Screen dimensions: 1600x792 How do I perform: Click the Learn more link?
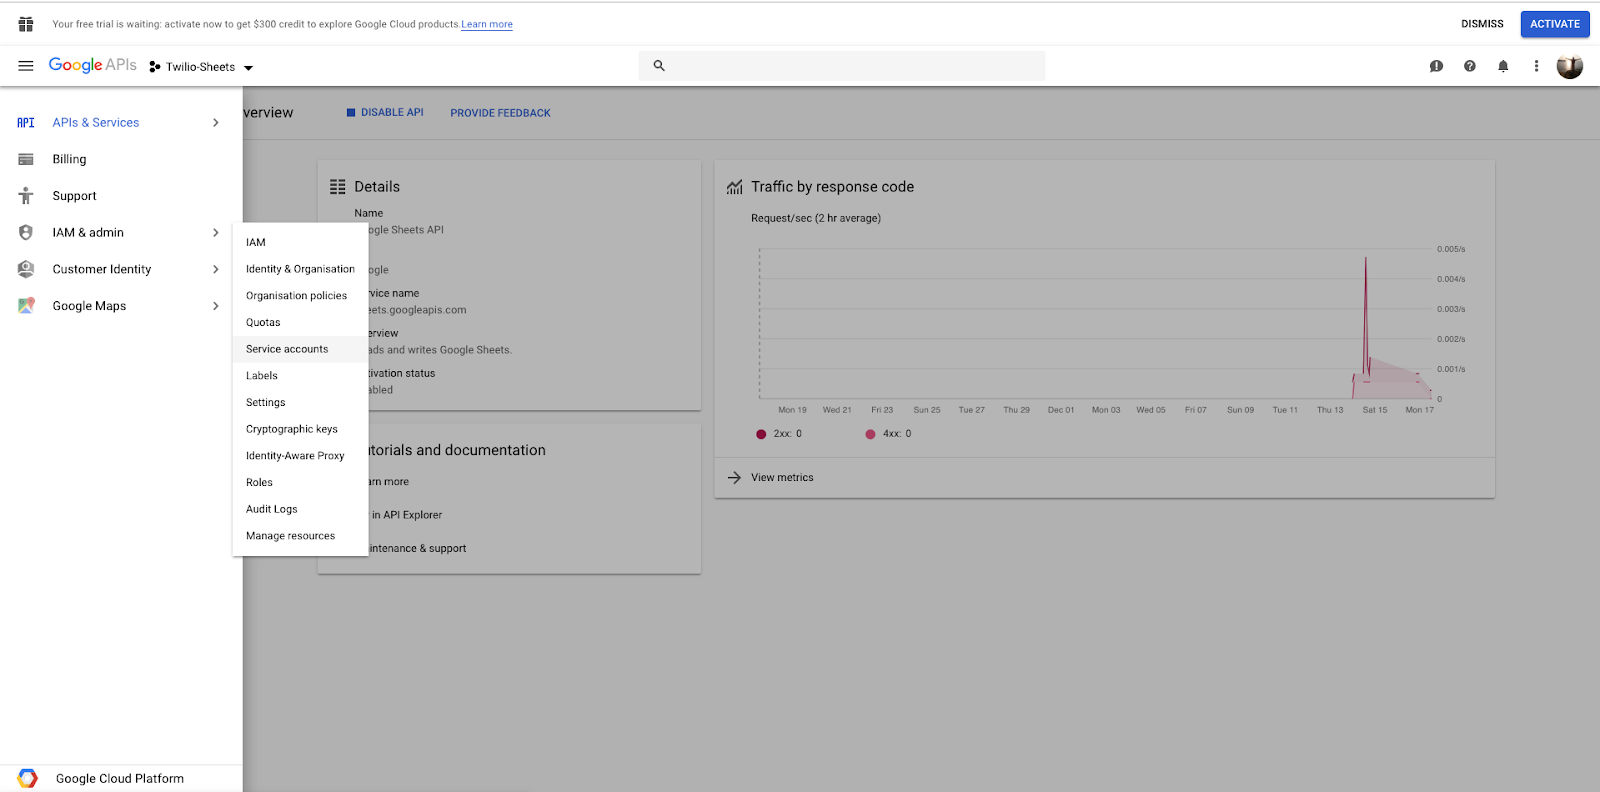tap(487, 24)
